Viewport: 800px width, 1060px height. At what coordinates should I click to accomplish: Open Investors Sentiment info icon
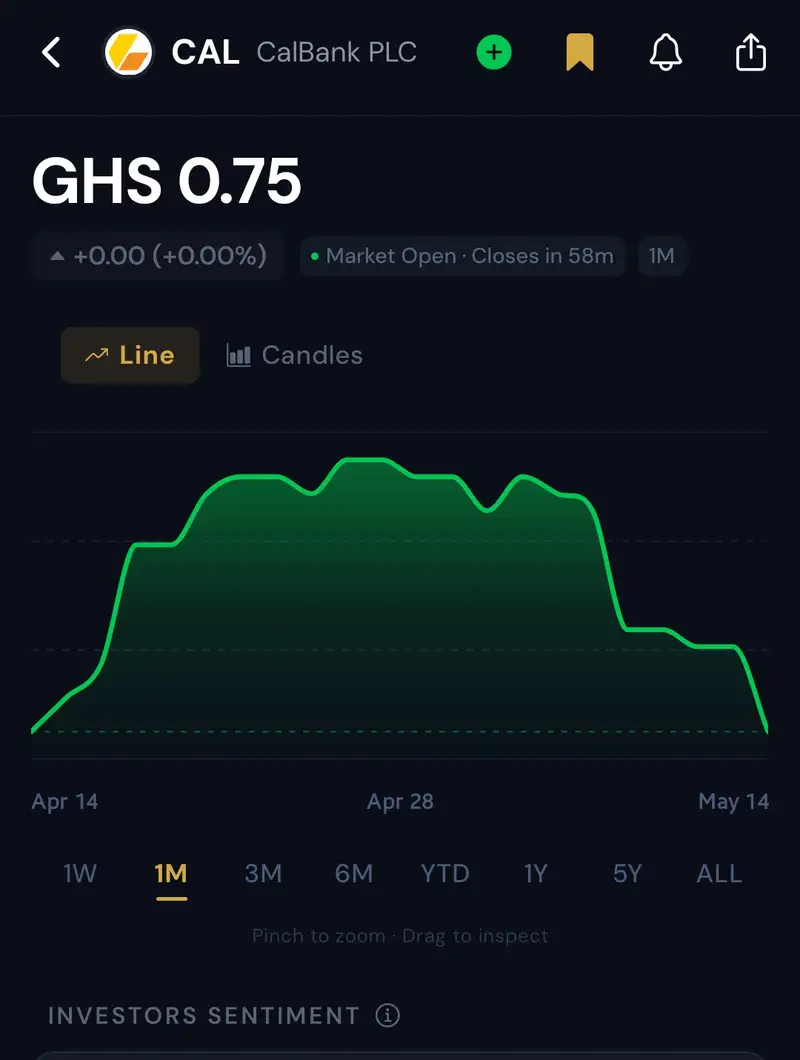pyautogui.click(x=387, y=1015)
